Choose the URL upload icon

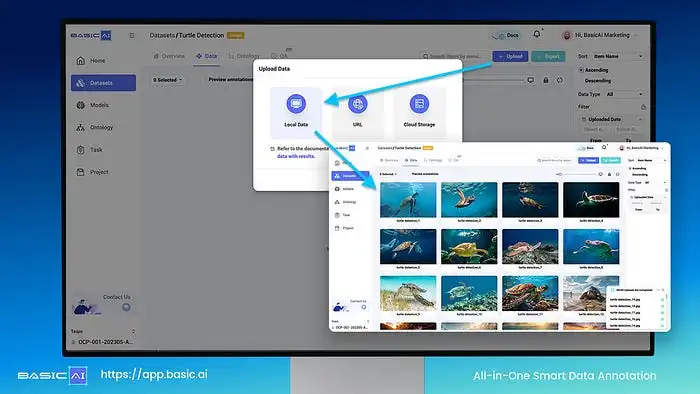(x=358, y=104)
